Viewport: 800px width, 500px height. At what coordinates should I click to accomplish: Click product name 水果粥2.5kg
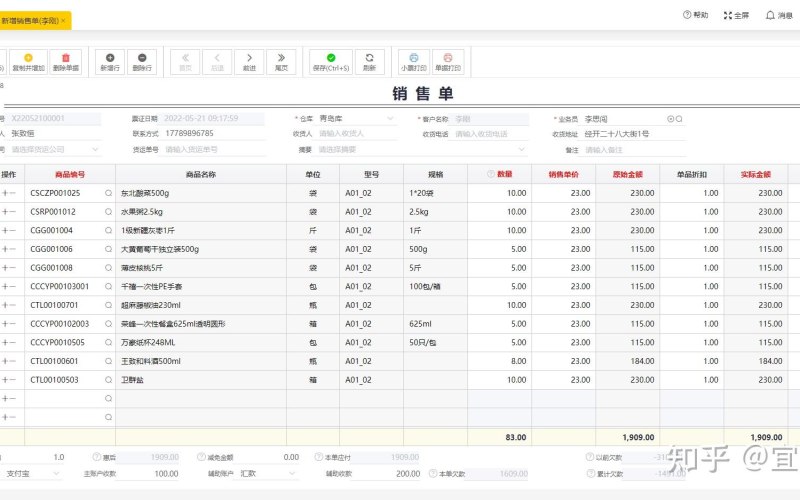(x=142, y=212)
